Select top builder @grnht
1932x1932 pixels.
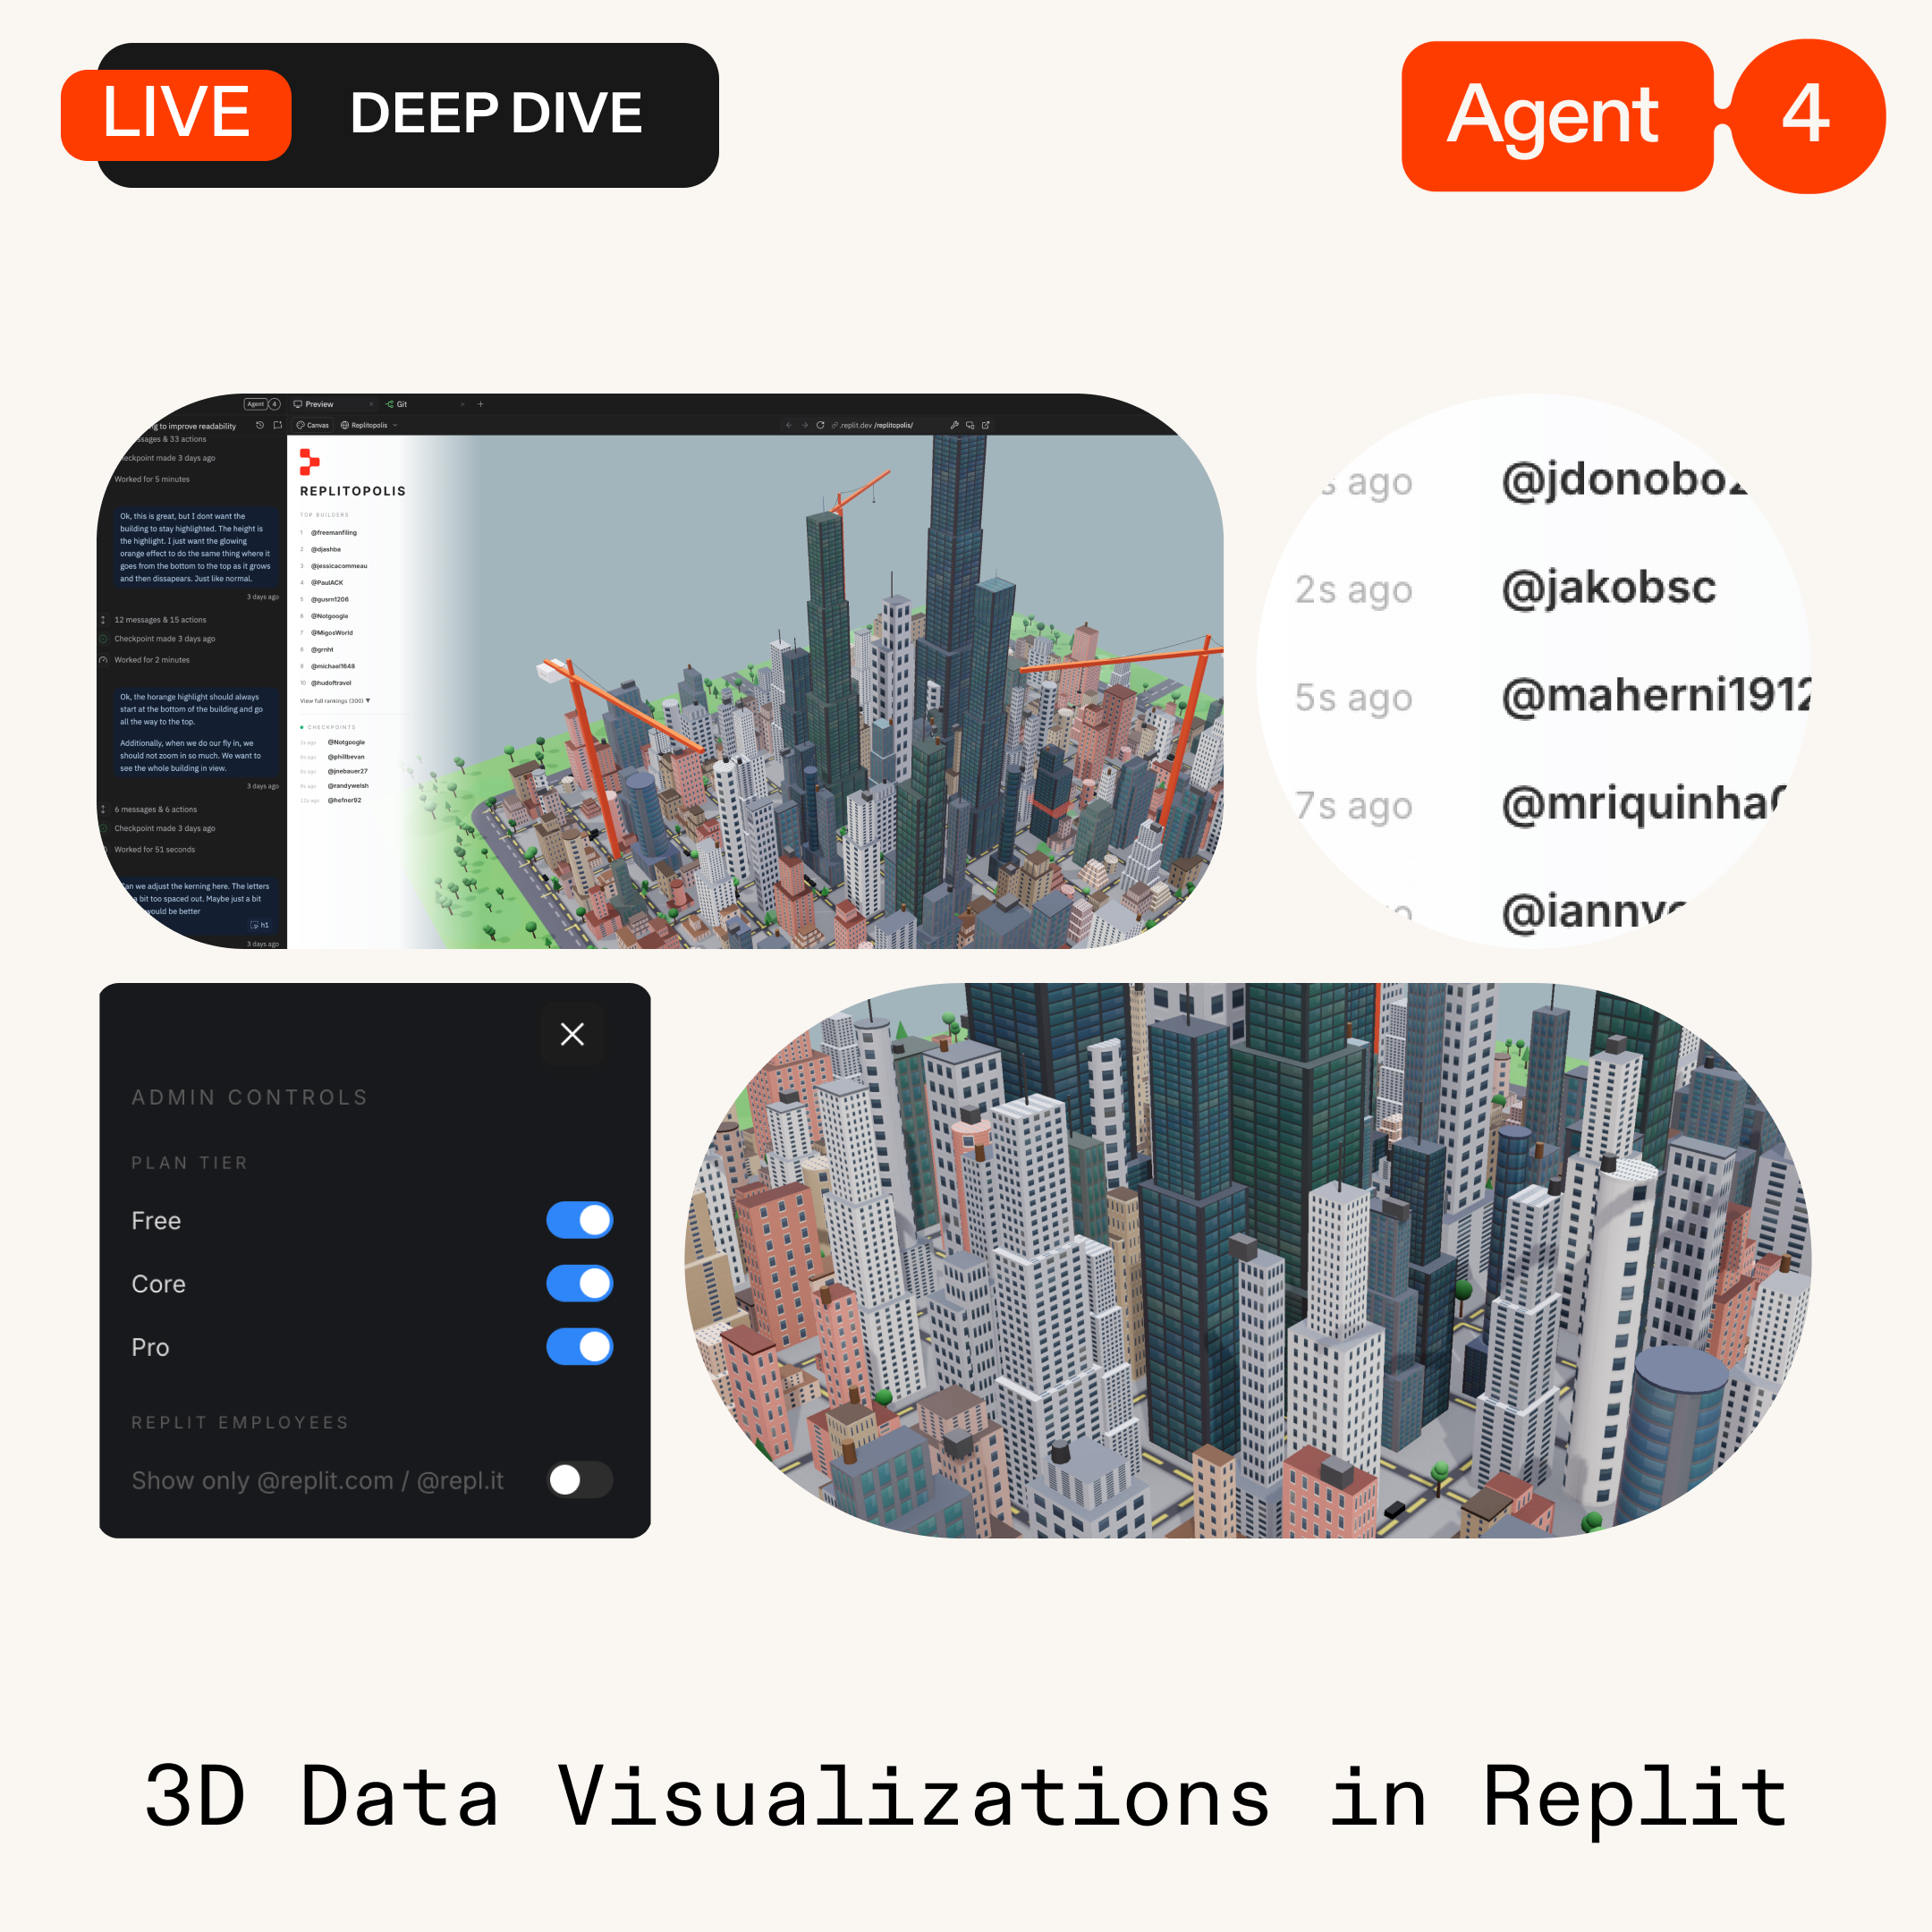pos(322,650)
